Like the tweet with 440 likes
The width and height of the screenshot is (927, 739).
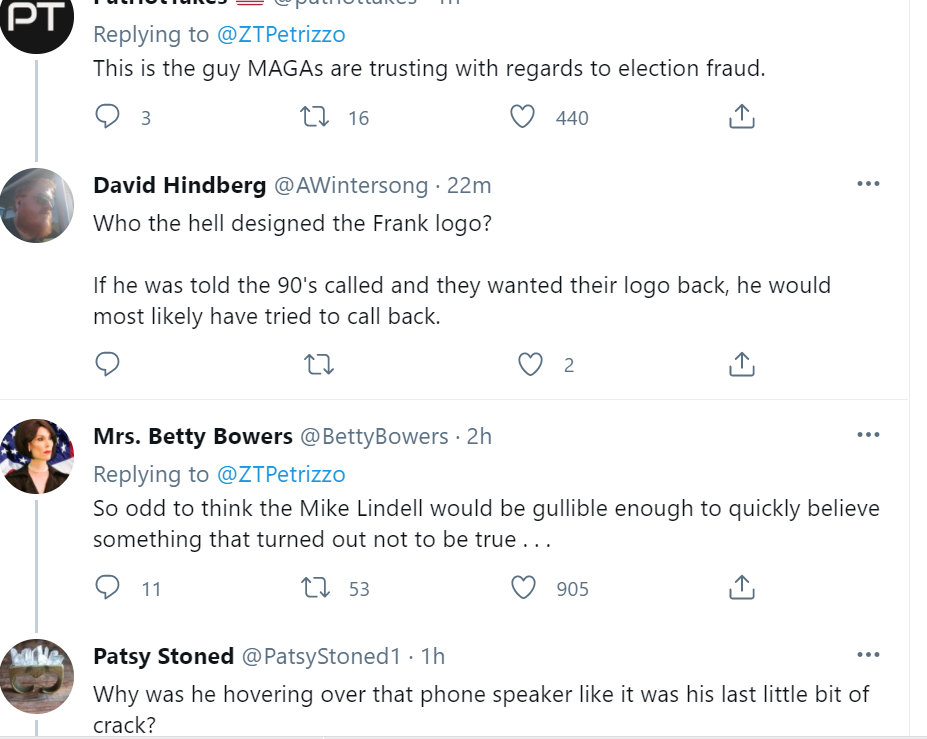click(x=523, y=117)
